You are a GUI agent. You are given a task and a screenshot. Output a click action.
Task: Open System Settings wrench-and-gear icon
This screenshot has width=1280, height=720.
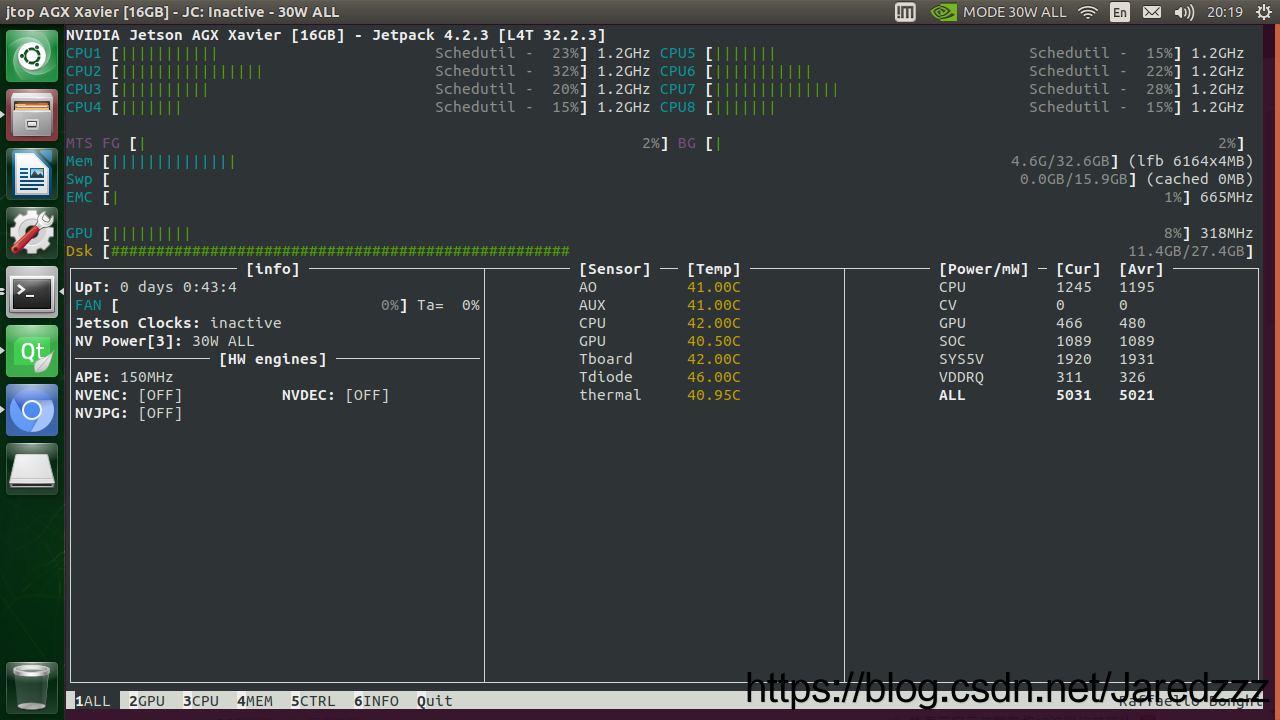[x=32, y=233]
